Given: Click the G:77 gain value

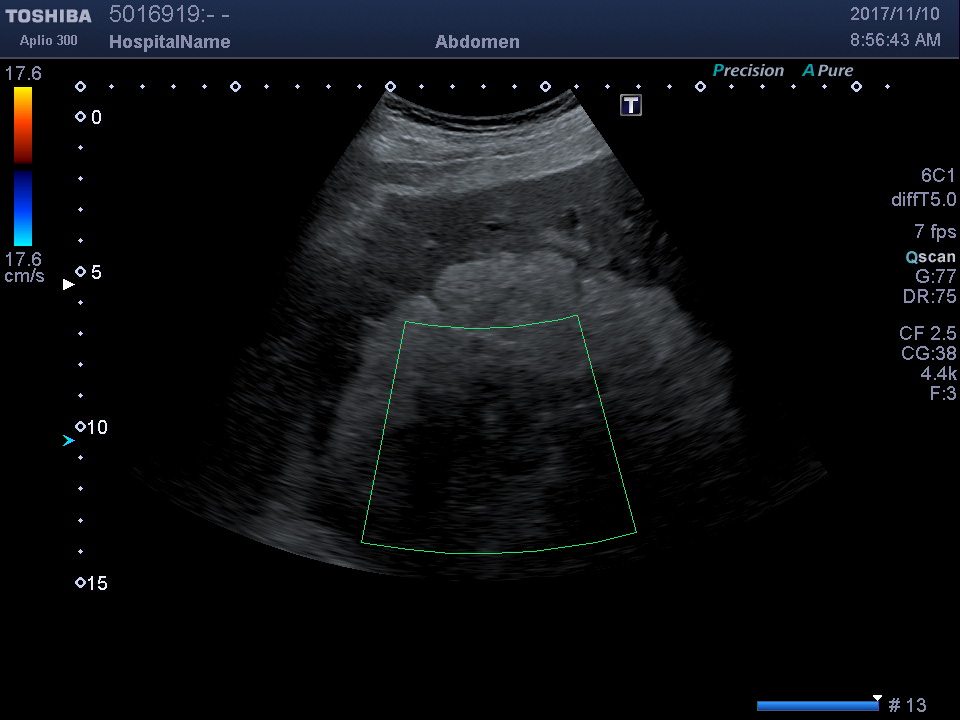Looking at the screenshot, I should [935, 277].
